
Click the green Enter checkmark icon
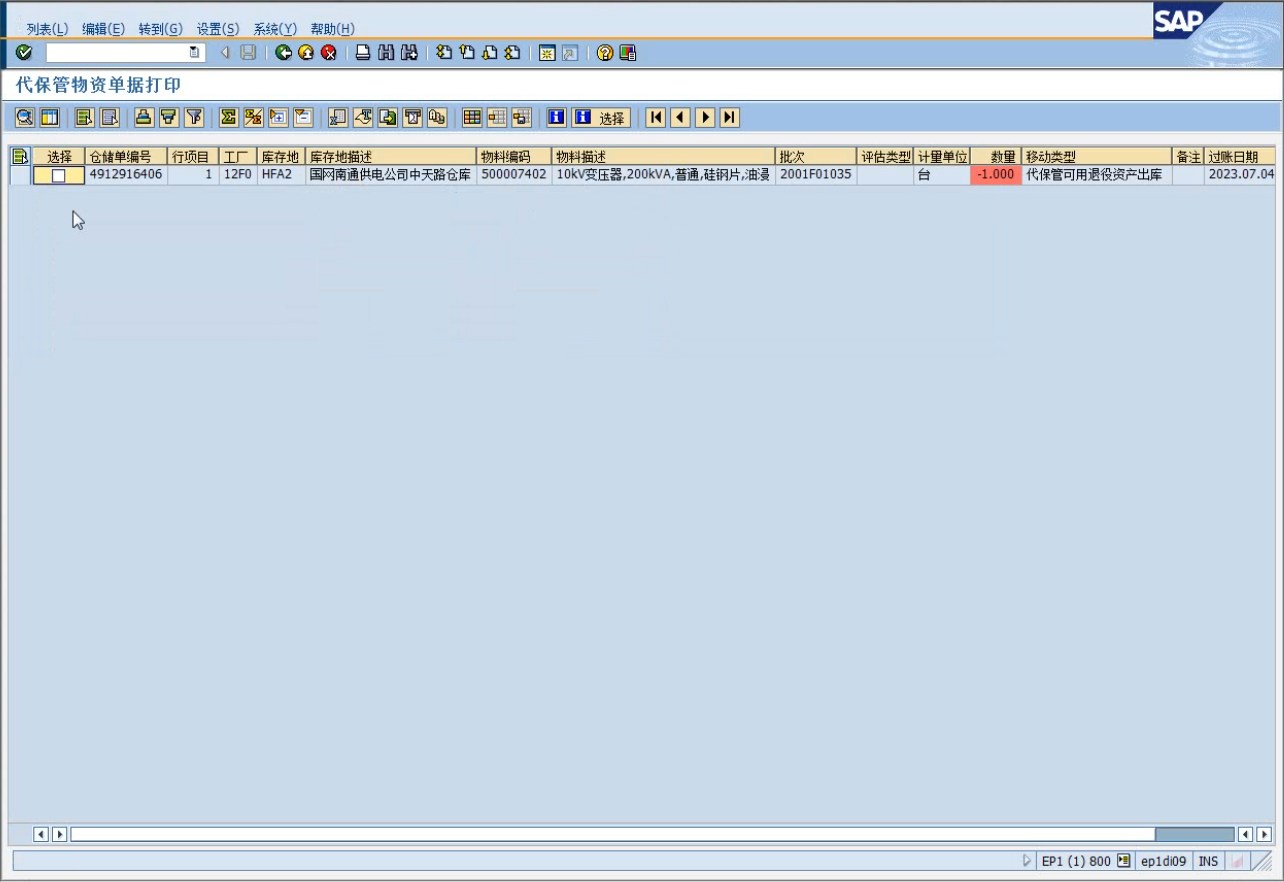[24, 53]
